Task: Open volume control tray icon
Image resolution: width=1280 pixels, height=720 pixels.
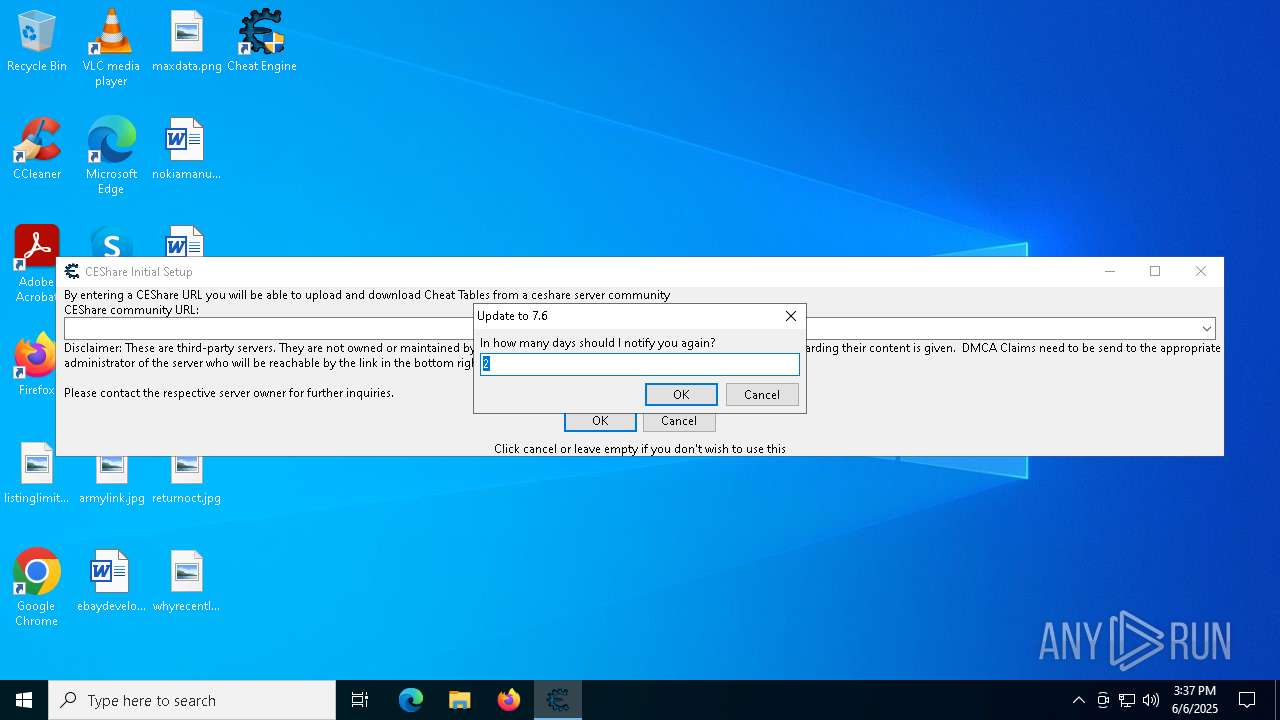Action: coord(1151,700)
